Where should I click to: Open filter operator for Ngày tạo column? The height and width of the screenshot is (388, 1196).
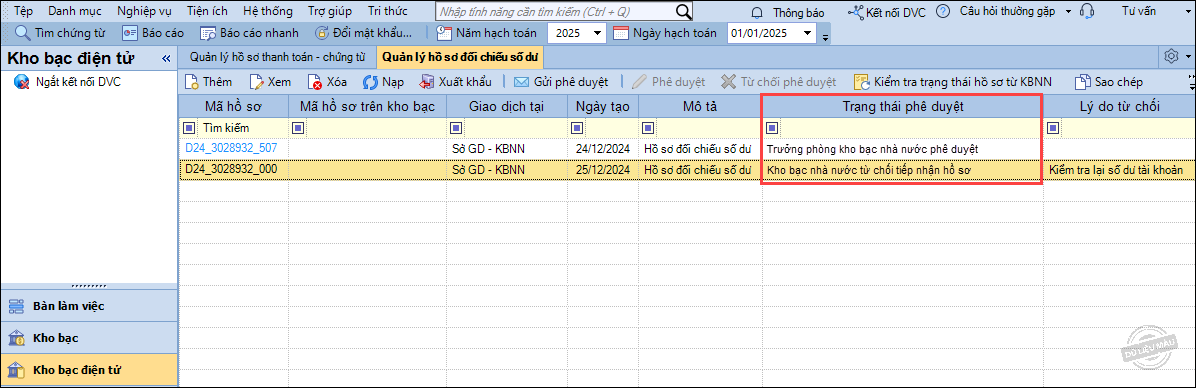[x=577, y=127]
